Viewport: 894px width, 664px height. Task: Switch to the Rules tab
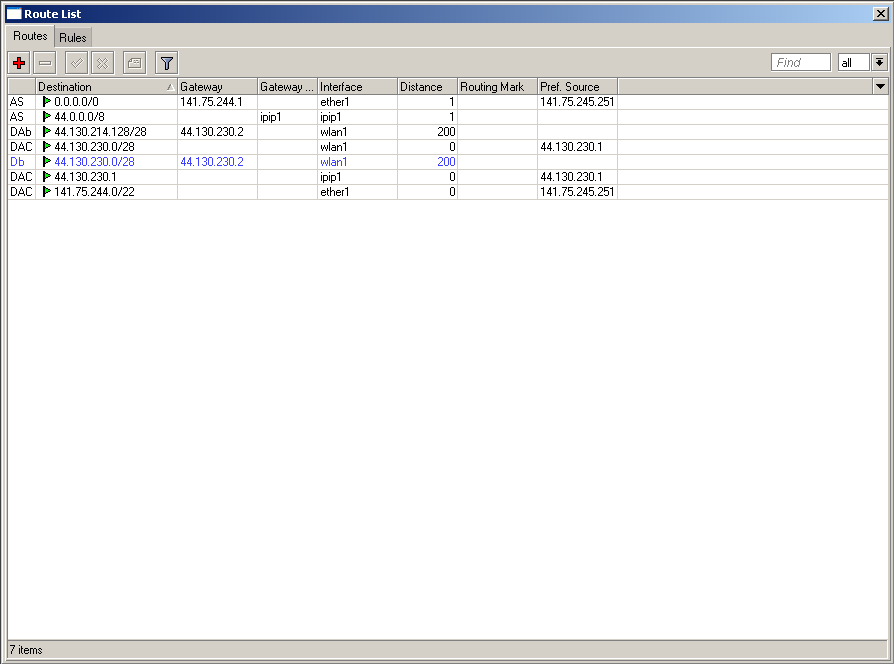(72, 37)
